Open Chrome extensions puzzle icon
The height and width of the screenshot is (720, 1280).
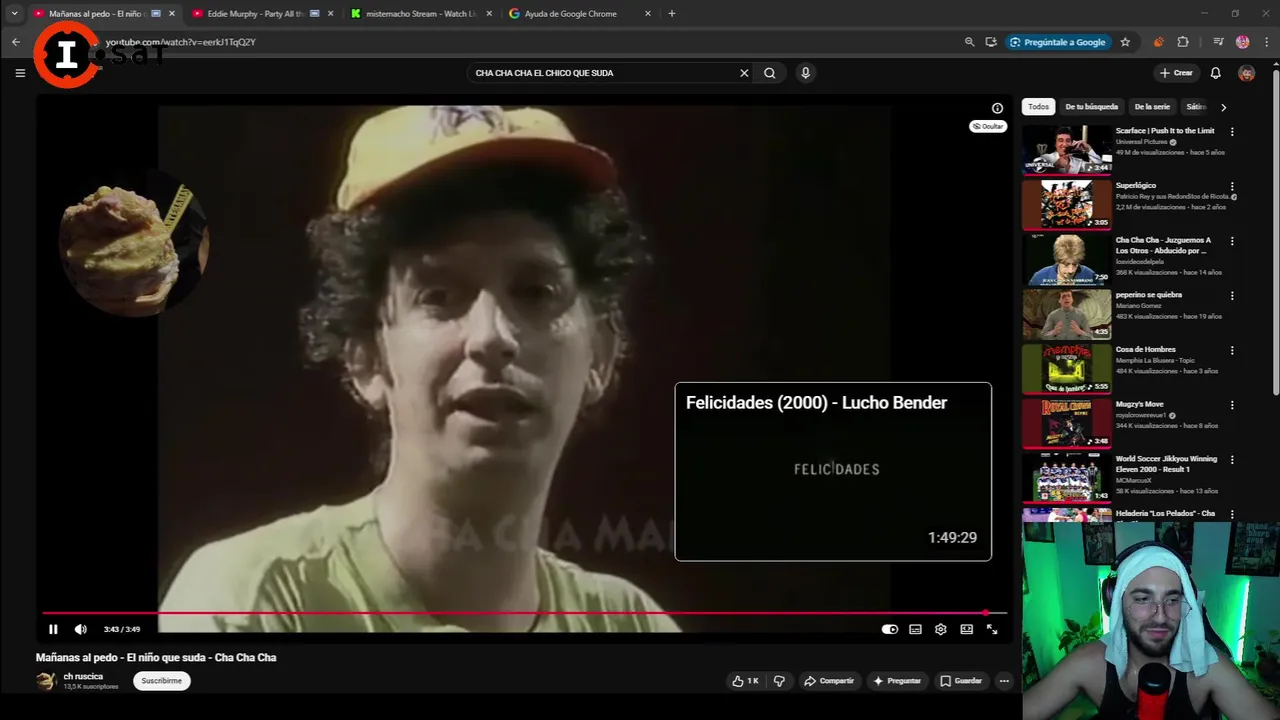pos(1183,42)
